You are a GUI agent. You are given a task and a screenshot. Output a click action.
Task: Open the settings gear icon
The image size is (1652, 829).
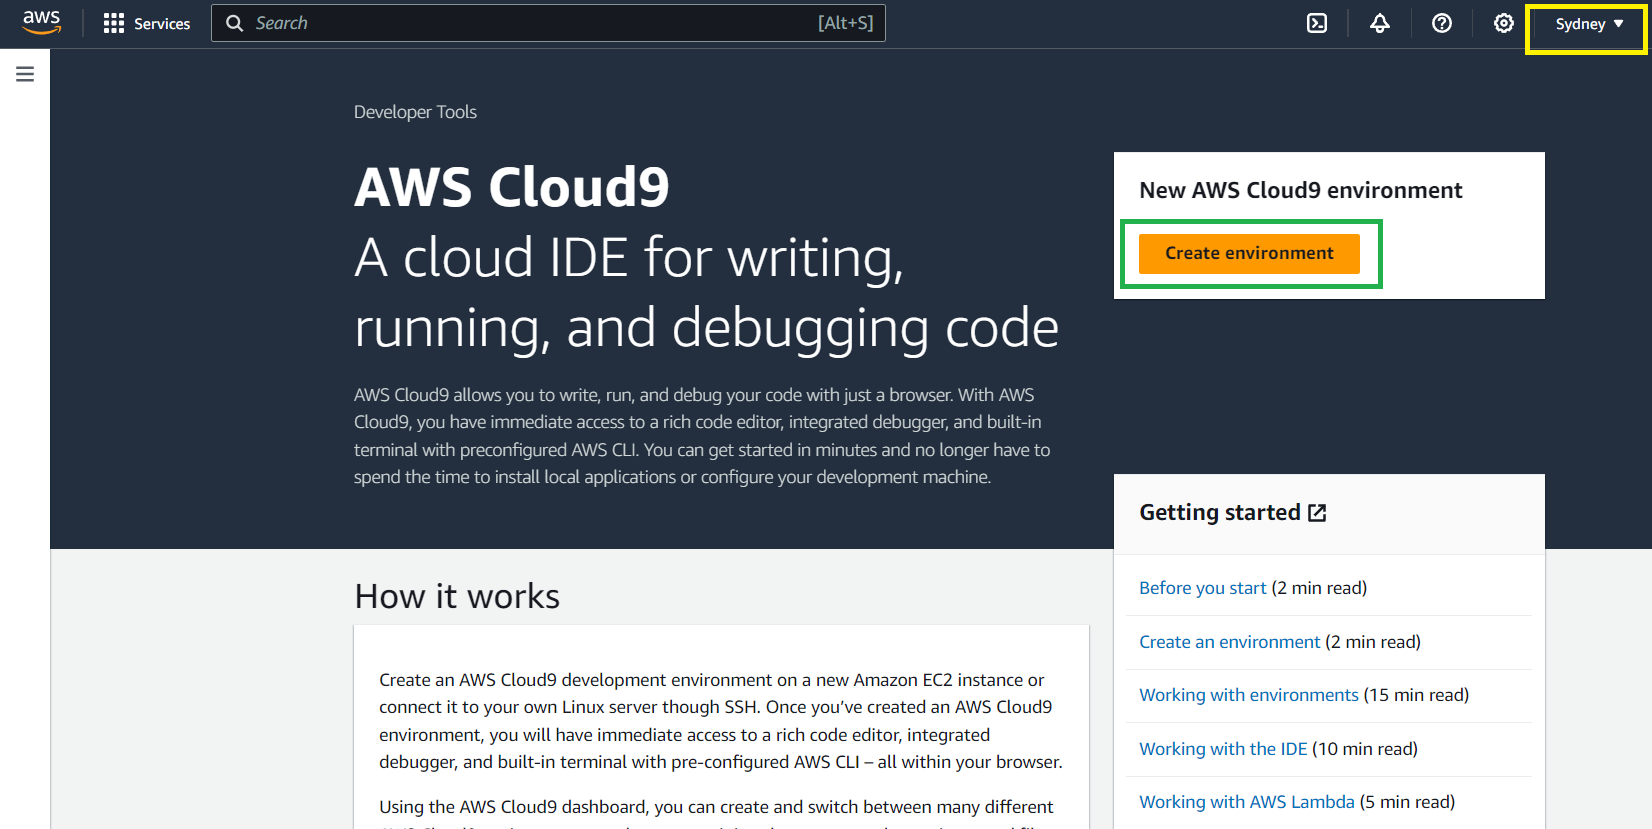pos(1504,23)
